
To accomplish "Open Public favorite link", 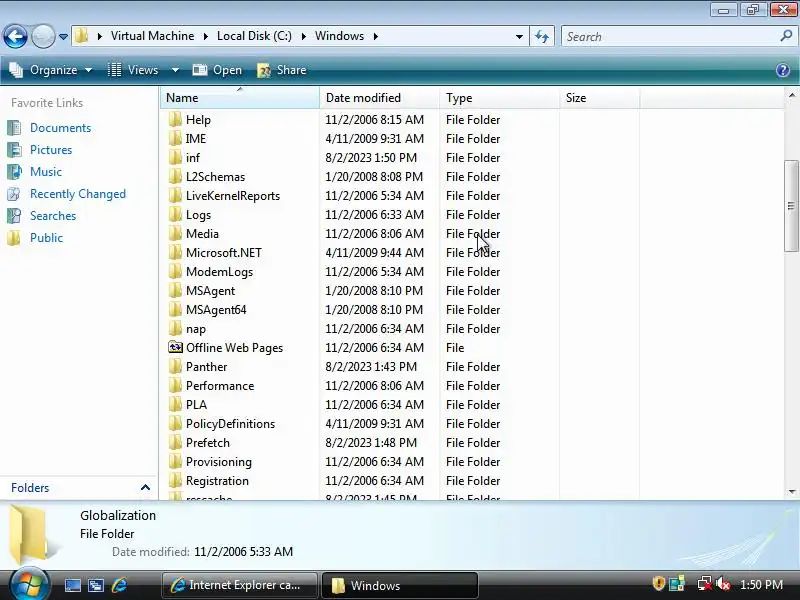I will coord(46,238).
